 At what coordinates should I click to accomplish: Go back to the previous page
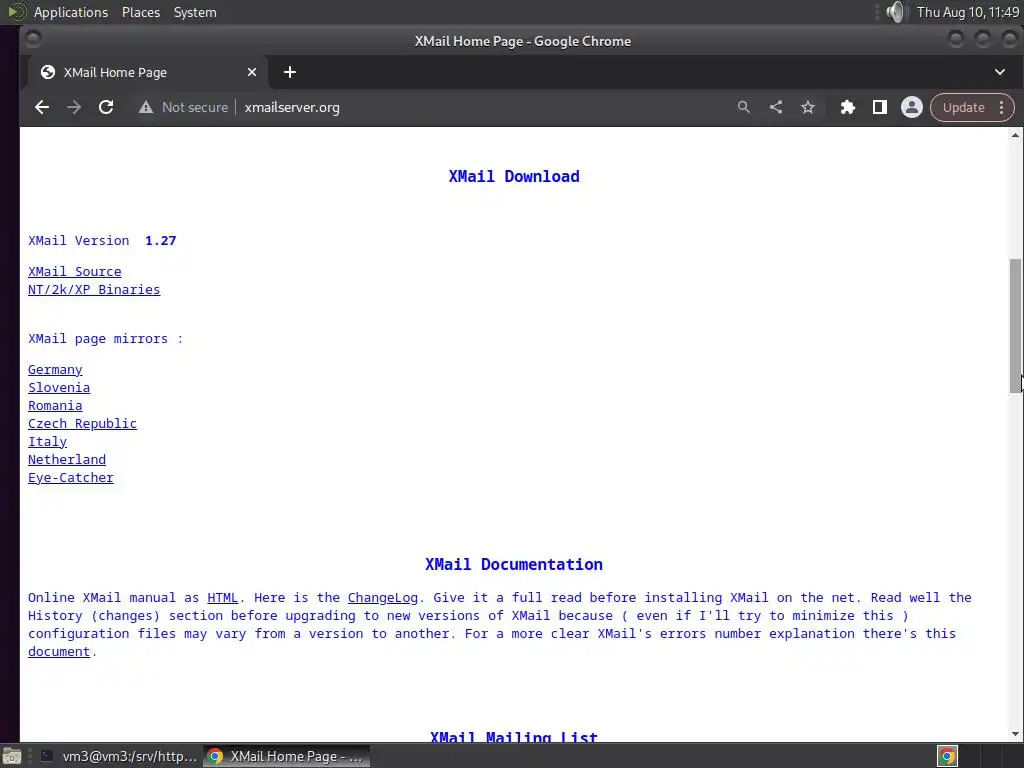point(42,107)
